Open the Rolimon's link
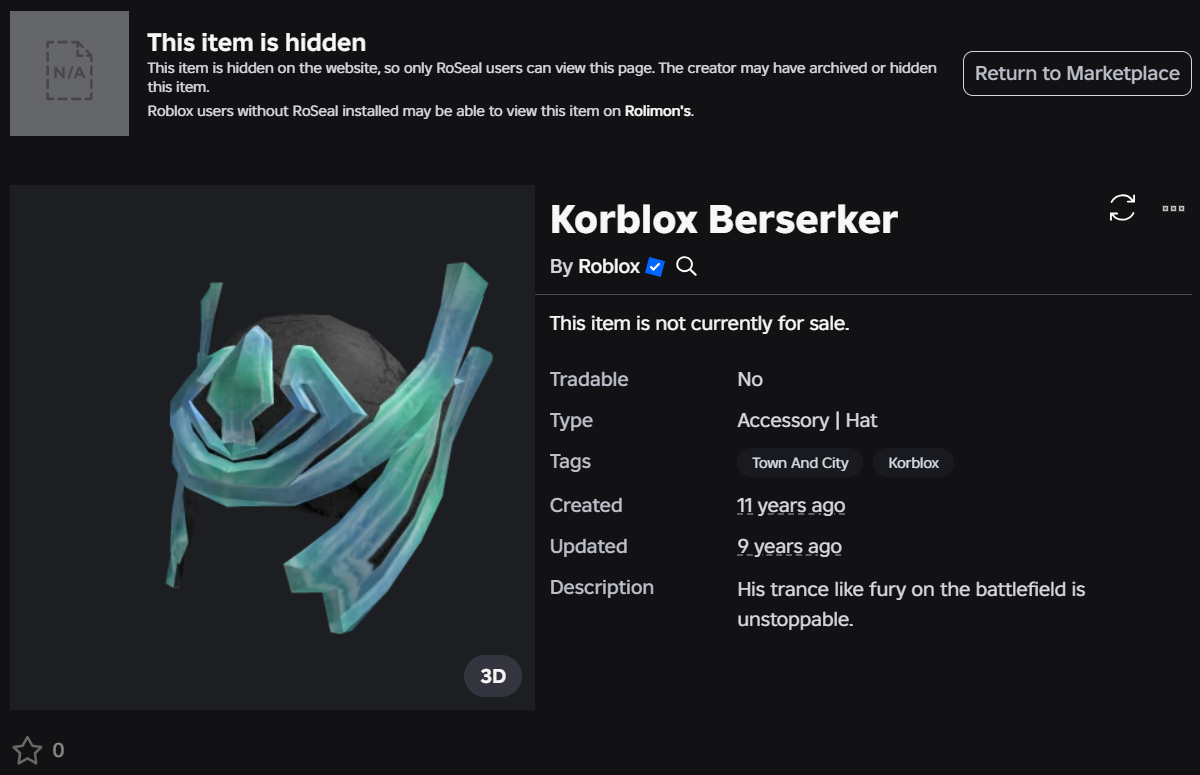Screen dimensions: 1200x775 click(658, 111)
